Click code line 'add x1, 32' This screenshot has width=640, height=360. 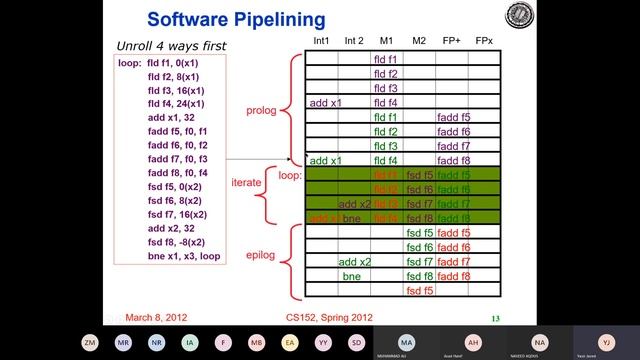click(x=171, y=118)
